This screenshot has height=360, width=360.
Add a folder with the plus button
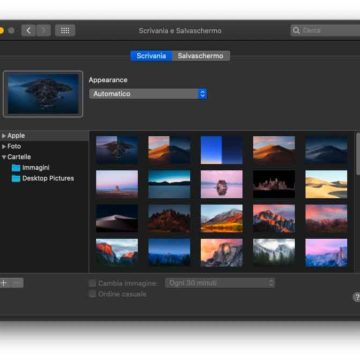[x=4, y=283]
